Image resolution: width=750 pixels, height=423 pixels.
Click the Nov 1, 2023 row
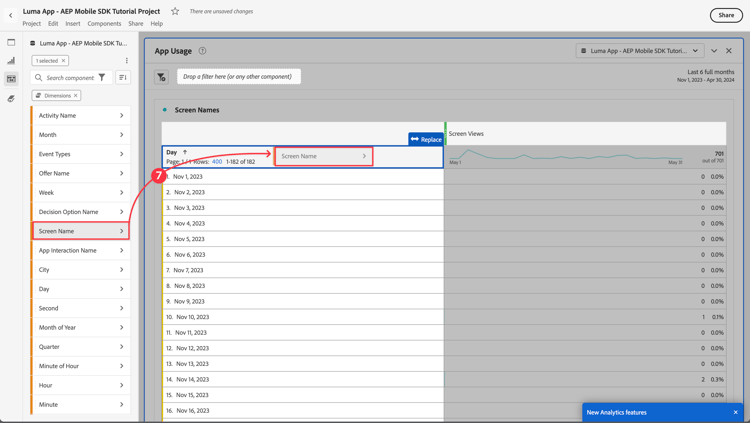(303, 177)
